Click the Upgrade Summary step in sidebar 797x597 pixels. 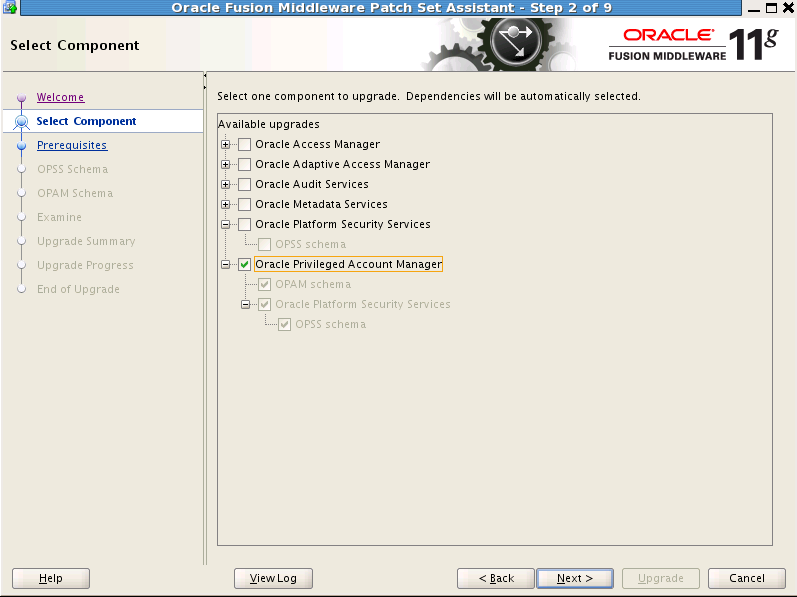(x=86, y=241)
